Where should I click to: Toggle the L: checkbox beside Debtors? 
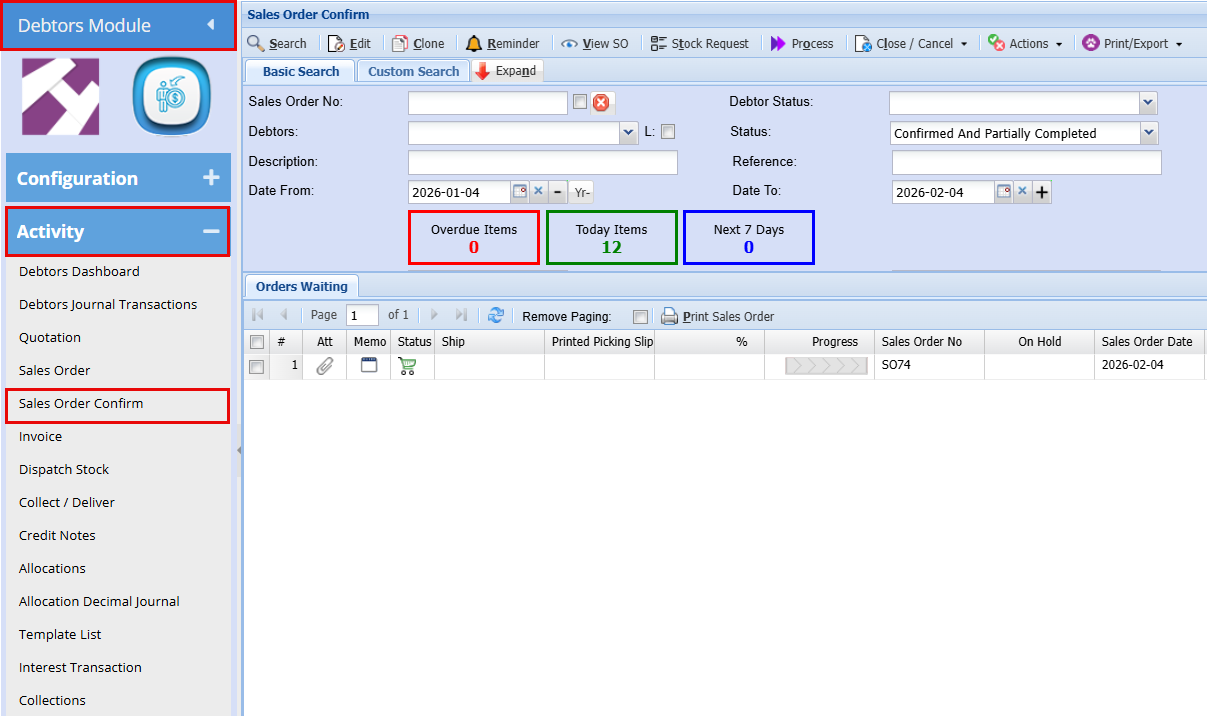(x=668, y=132)
